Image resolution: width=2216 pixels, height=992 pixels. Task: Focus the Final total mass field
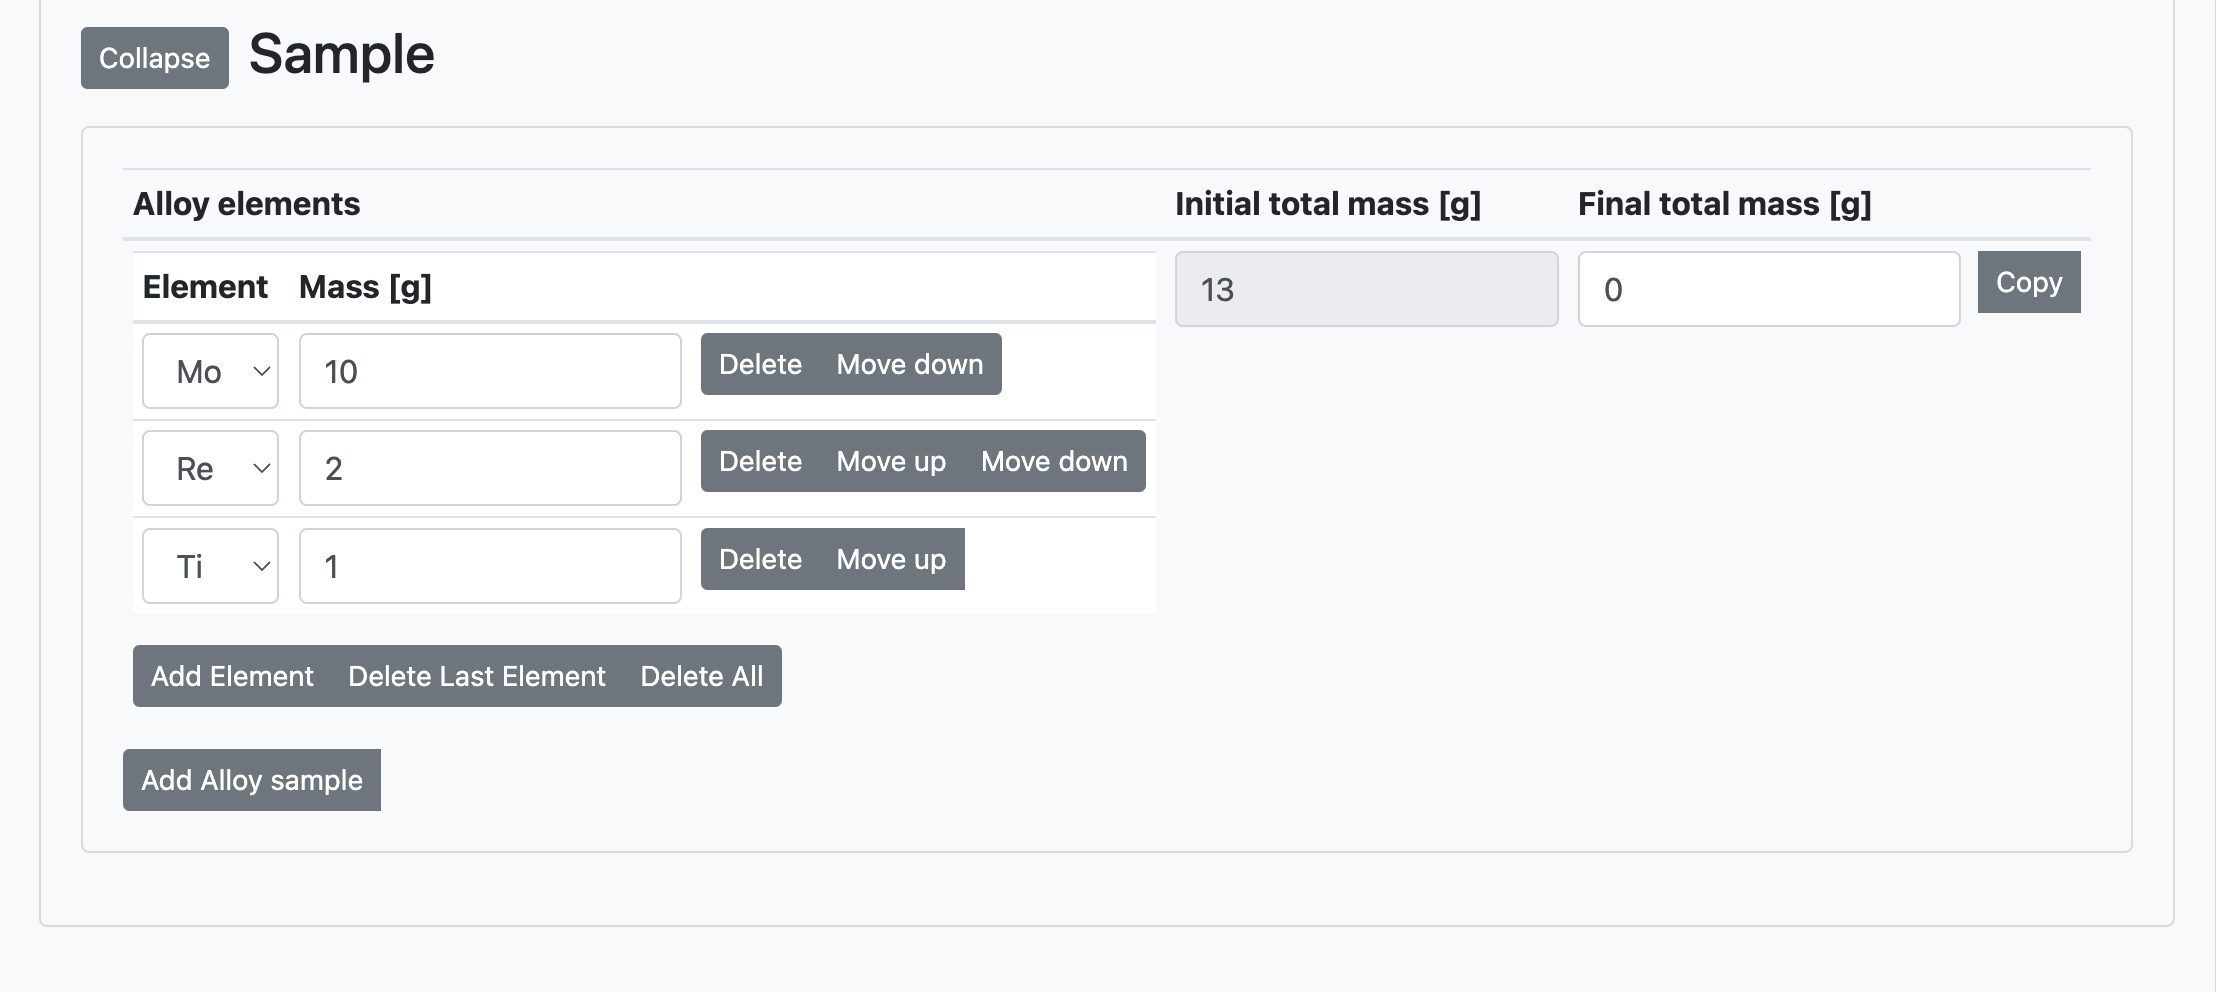pos(1768,289)
